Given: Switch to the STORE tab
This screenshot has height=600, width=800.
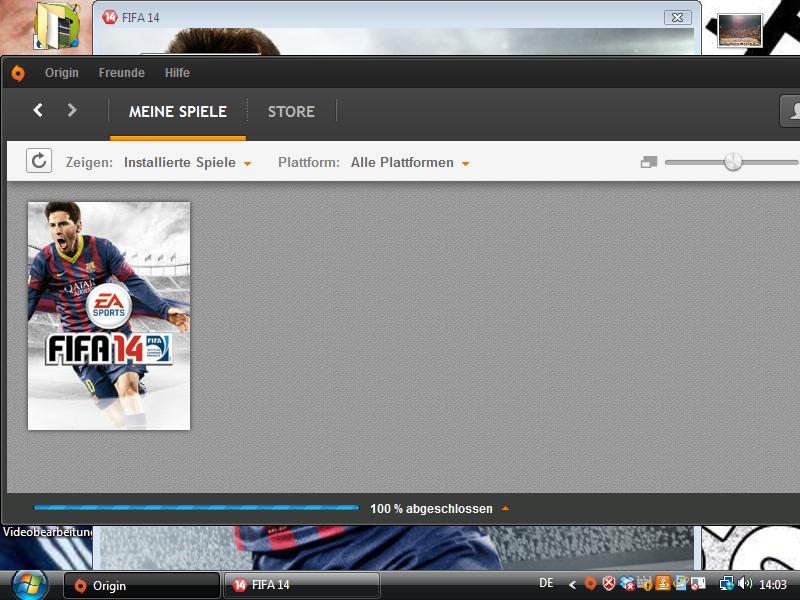Looking at the screenshot, I should (291, 112).
